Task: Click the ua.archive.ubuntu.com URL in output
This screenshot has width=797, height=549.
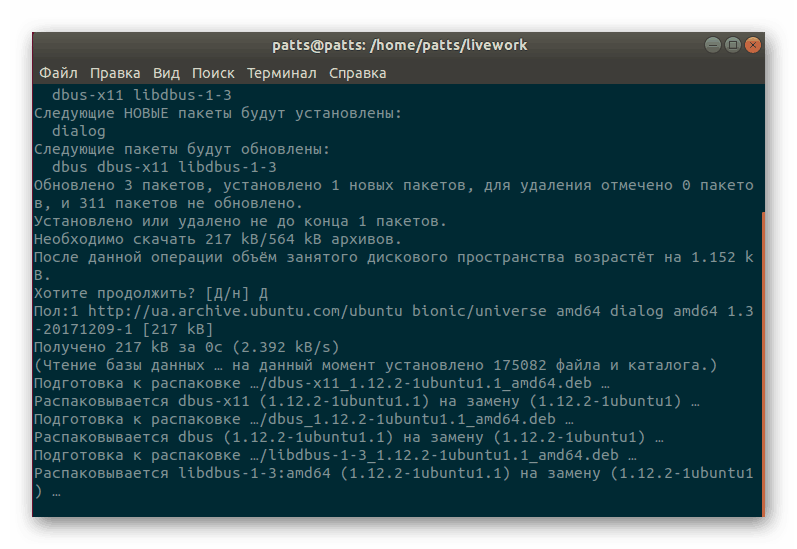Action: [245, 311]
